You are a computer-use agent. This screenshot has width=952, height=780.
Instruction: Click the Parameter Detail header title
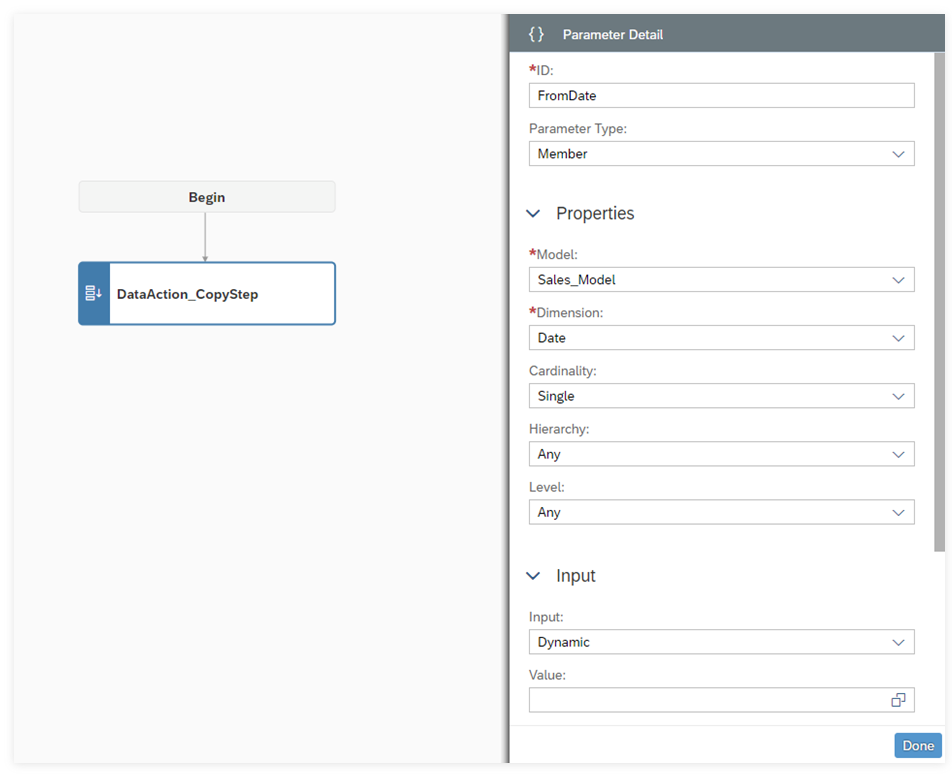(612, 34)
